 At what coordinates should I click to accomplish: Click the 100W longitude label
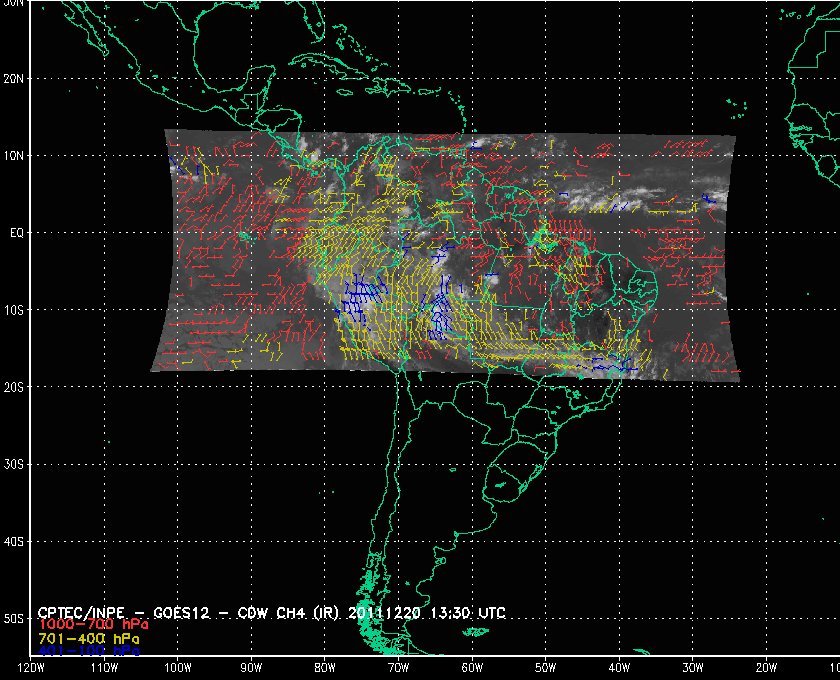pyautogui.click(x=178, y=668)
